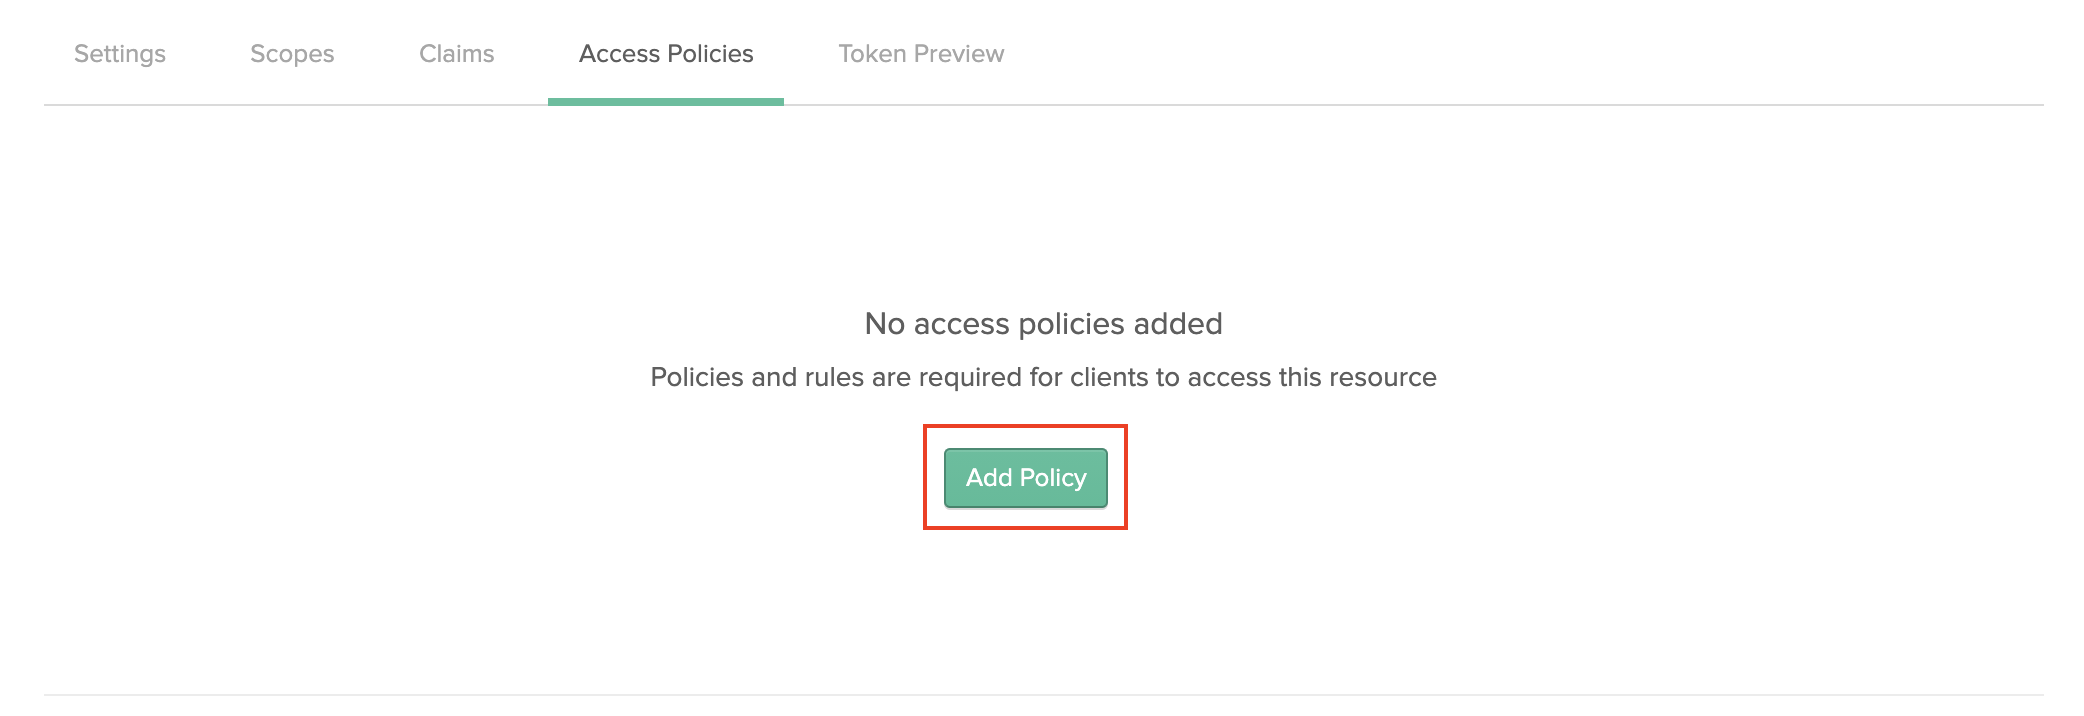Click the active Access Policies tab

pyautogui.click(x=665, y=54)
